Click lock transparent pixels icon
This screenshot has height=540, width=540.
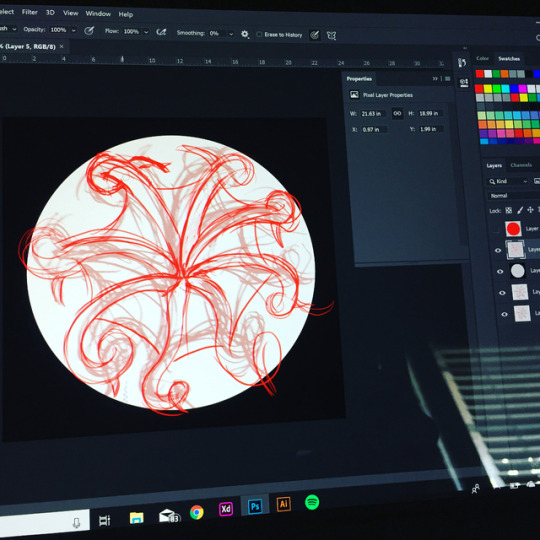[508, 210]
